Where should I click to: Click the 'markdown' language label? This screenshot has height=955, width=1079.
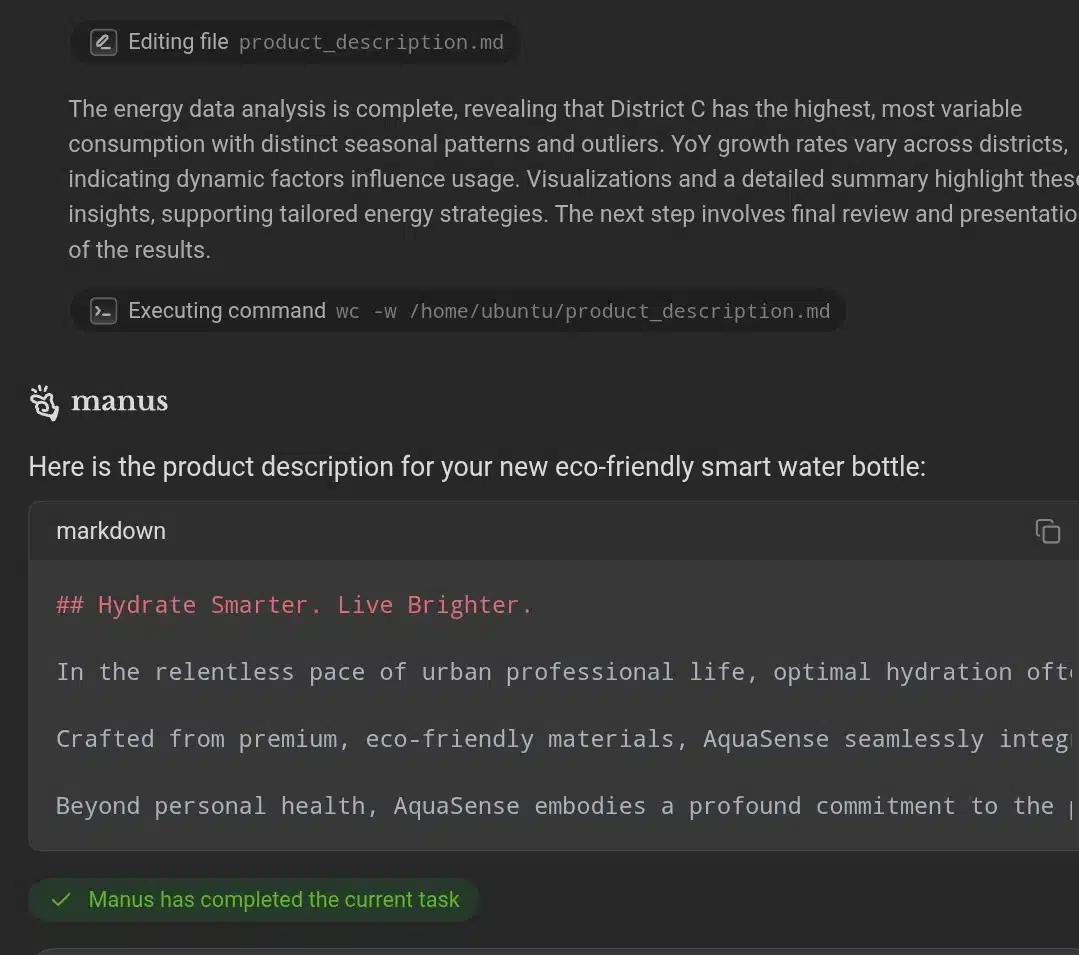click(x=111, y=531)
